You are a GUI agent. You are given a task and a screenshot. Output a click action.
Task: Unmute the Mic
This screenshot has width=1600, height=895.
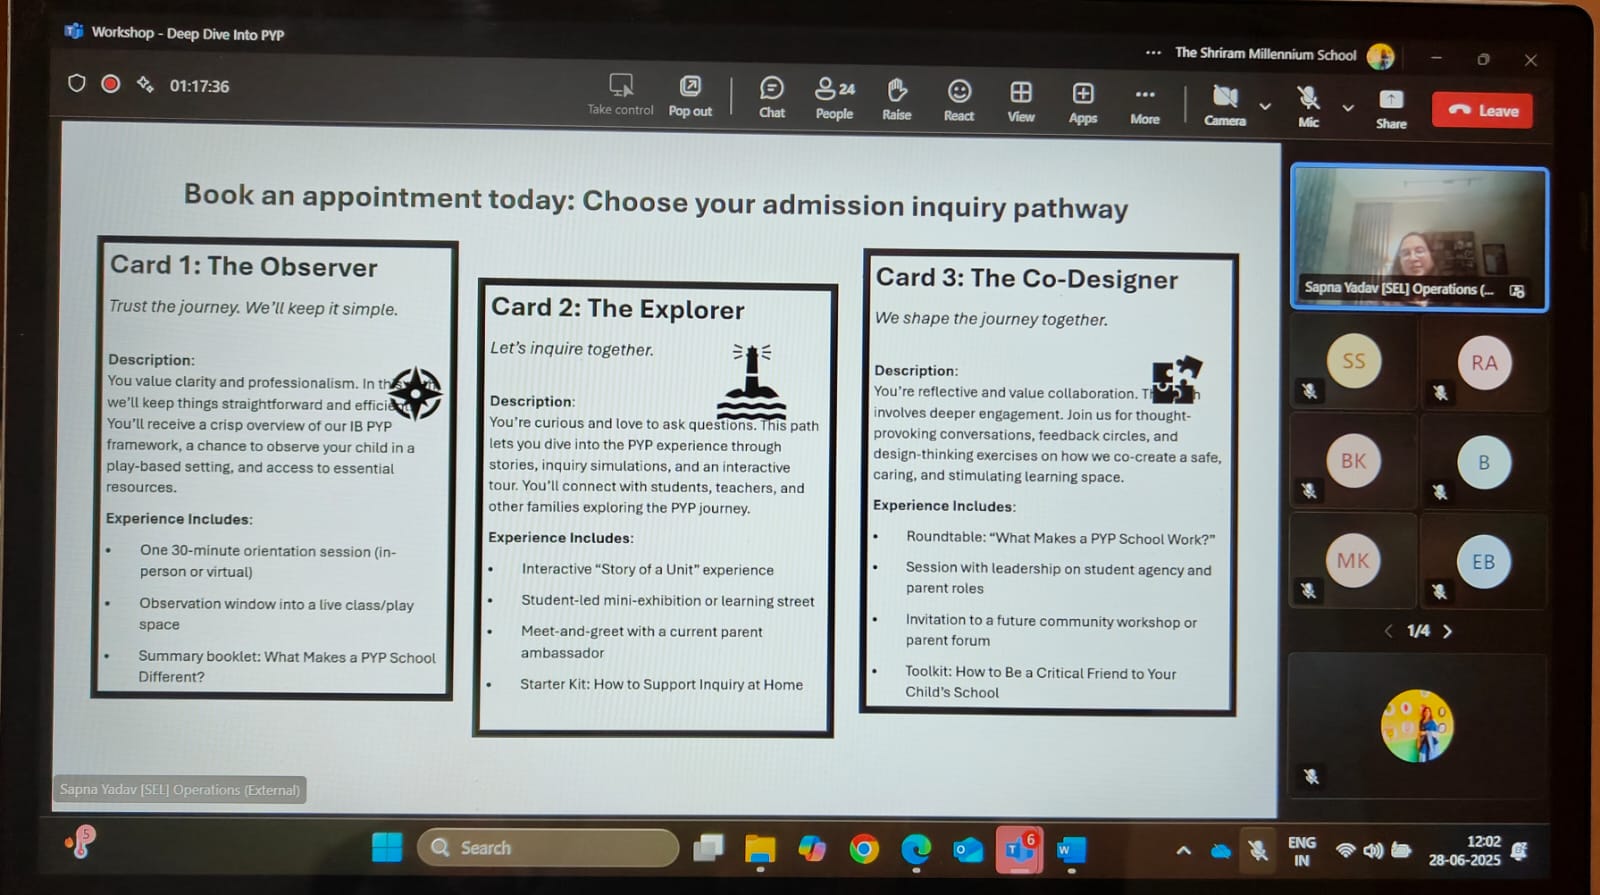tap(1308, 106)
